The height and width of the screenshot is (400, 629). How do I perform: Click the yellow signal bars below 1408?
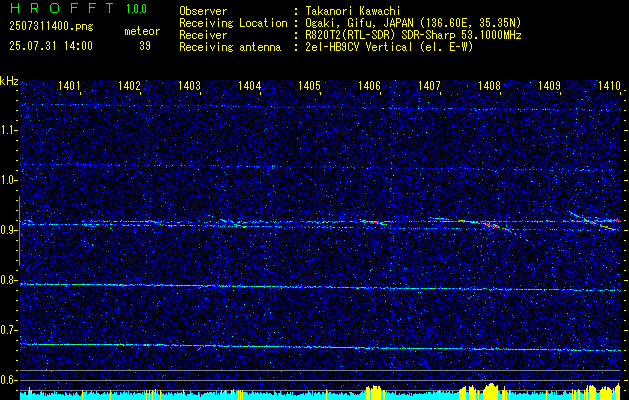491,392
